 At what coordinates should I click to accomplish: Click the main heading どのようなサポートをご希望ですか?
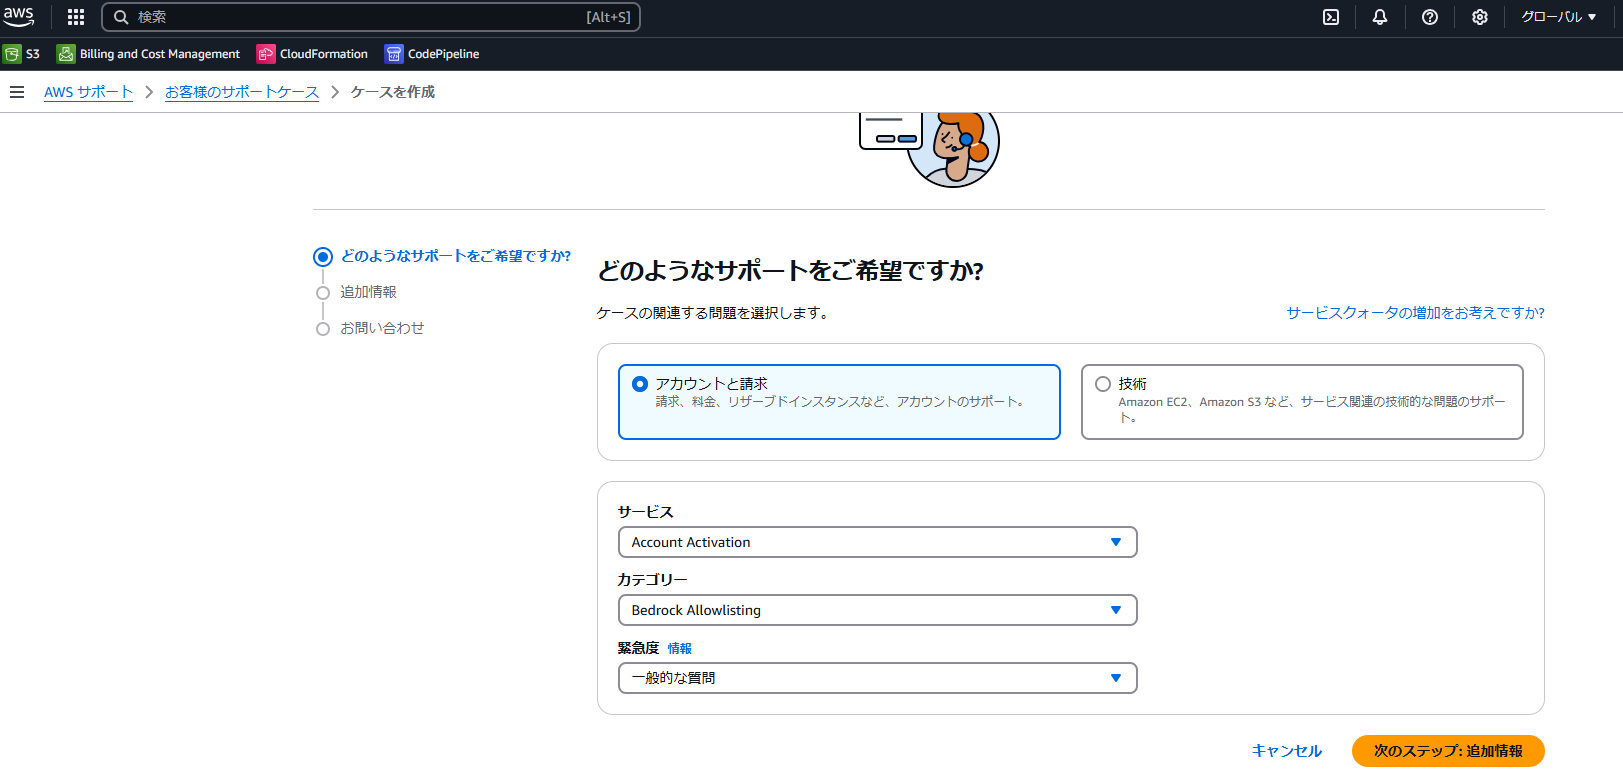790,271
